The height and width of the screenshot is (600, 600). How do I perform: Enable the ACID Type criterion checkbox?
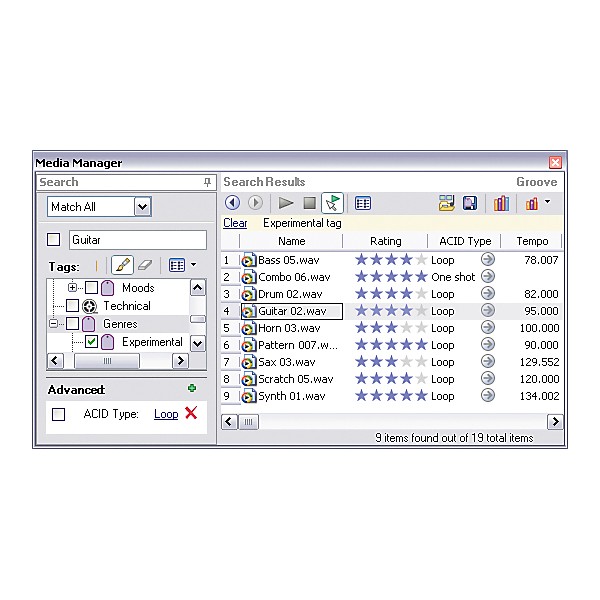tap(58, 414)
